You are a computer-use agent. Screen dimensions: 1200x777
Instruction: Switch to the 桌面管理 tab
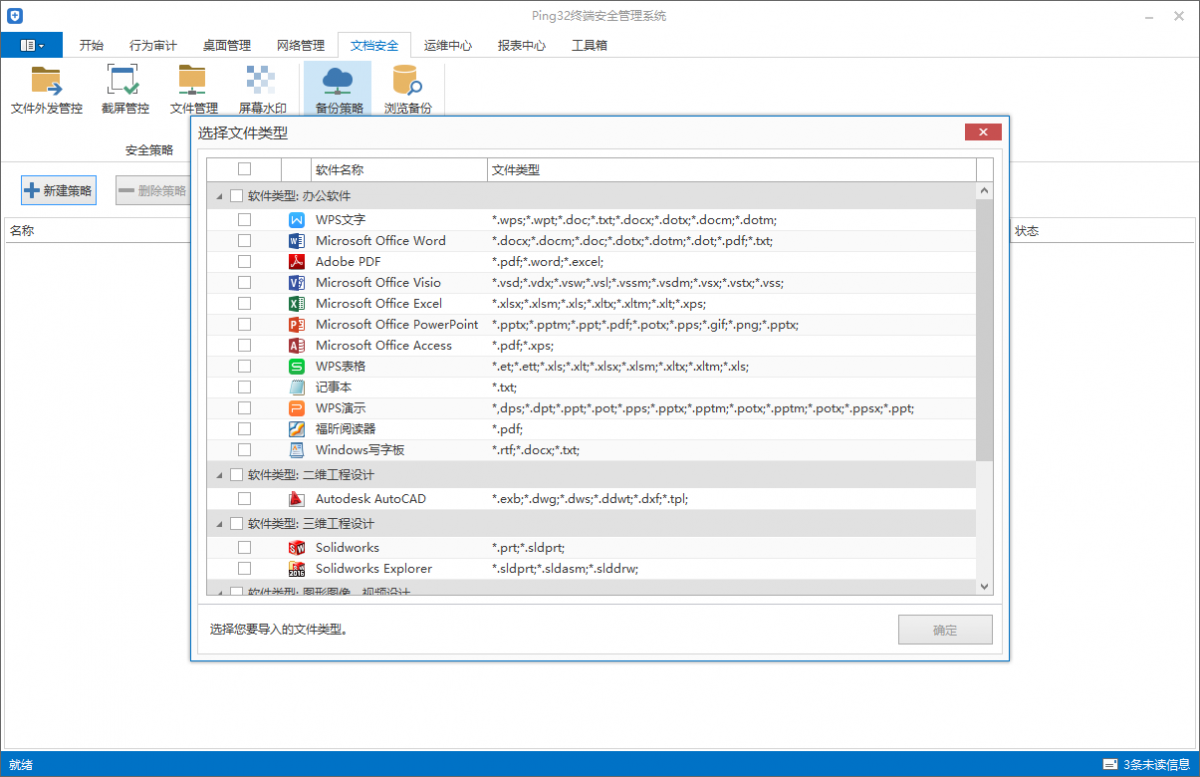226,45
